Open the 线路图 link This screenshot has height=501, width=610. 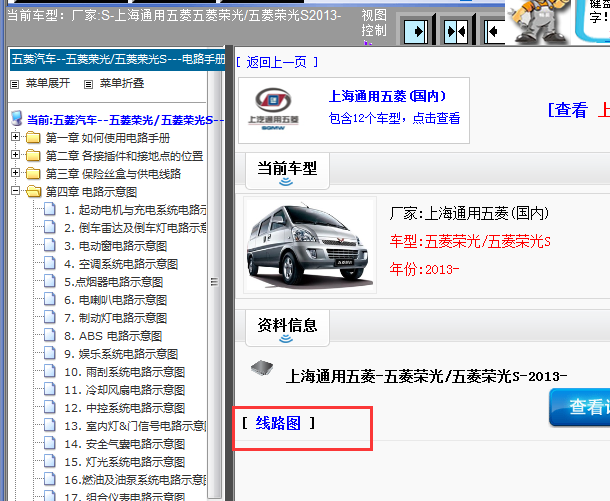click(x=278, y=423)
